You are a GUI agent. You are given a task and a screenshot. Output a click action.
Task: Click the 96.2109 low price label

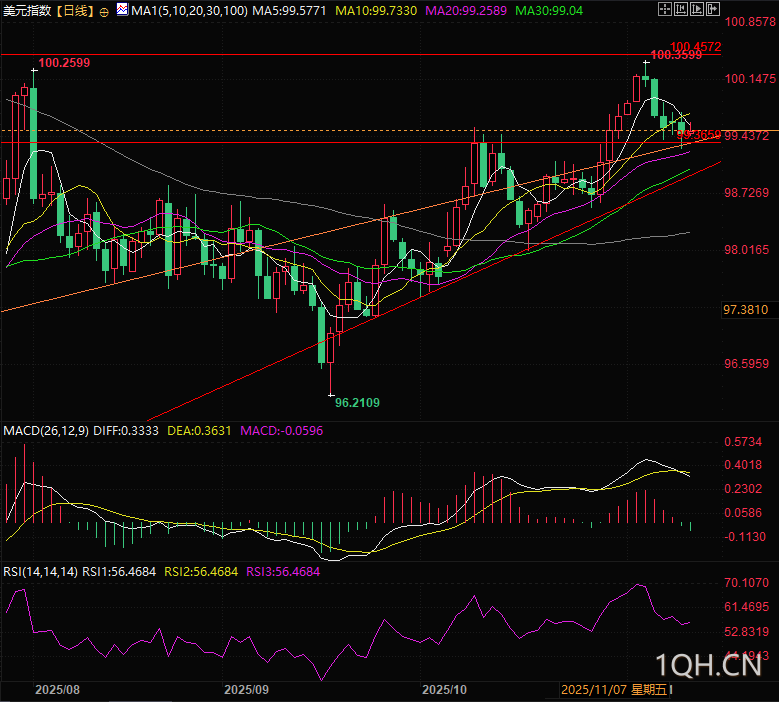(357, 403)
